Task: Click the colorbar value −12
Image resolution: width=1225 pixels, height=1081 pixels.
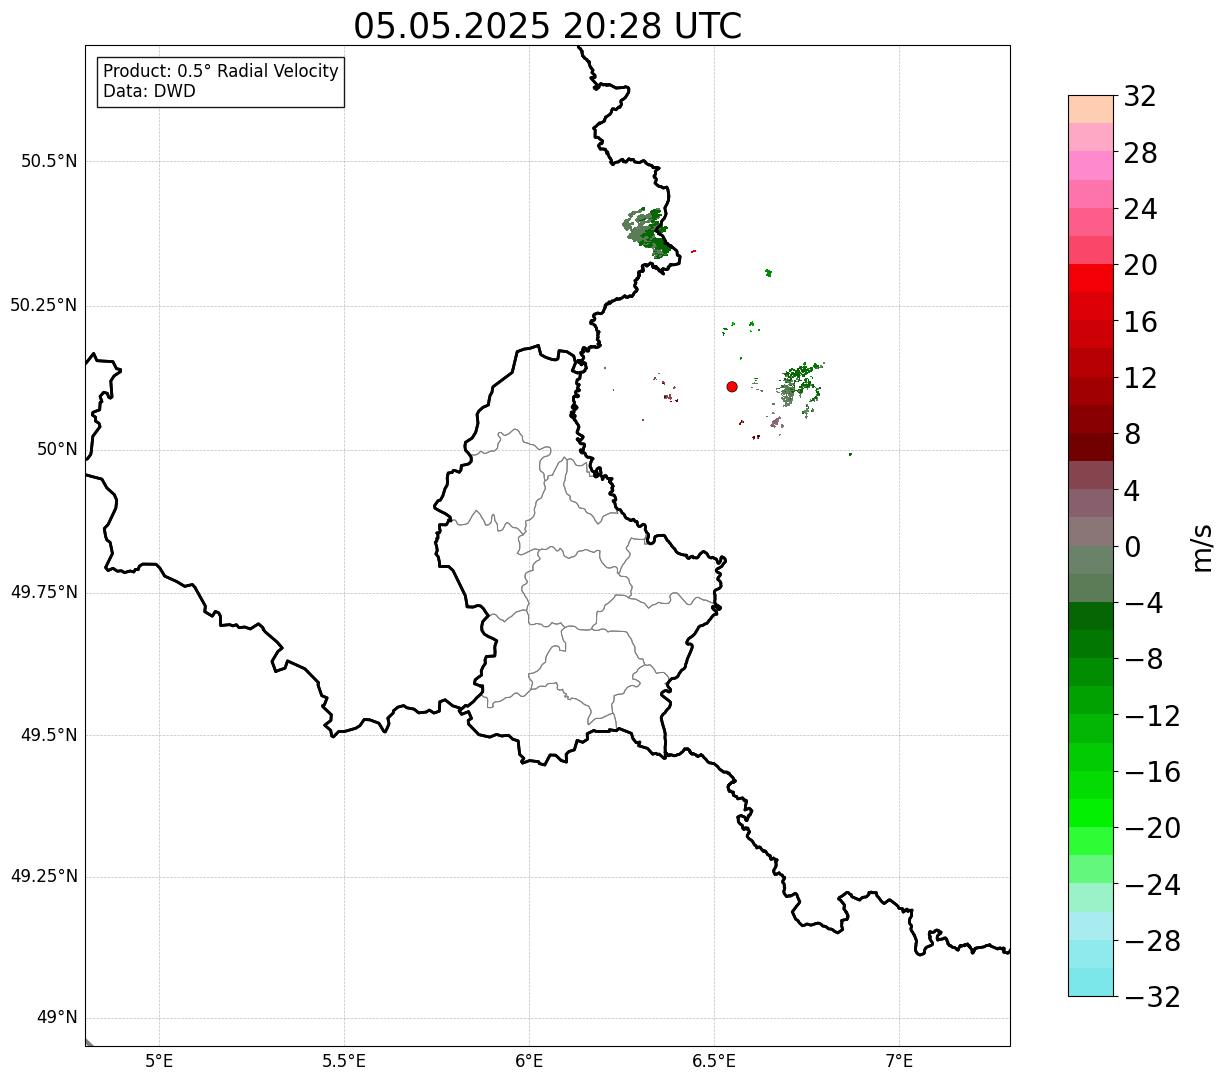Action: coord(1152,717)
